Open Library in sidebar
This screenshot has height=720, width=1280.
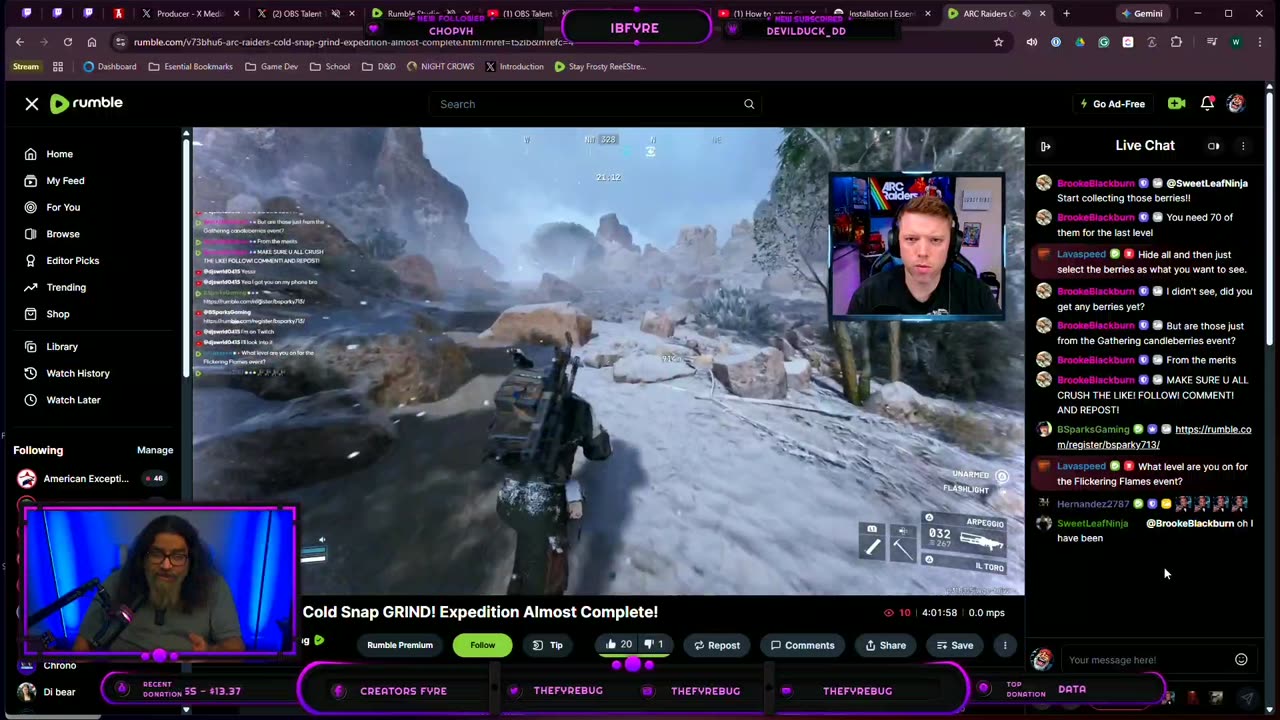(x=62, y=347)
